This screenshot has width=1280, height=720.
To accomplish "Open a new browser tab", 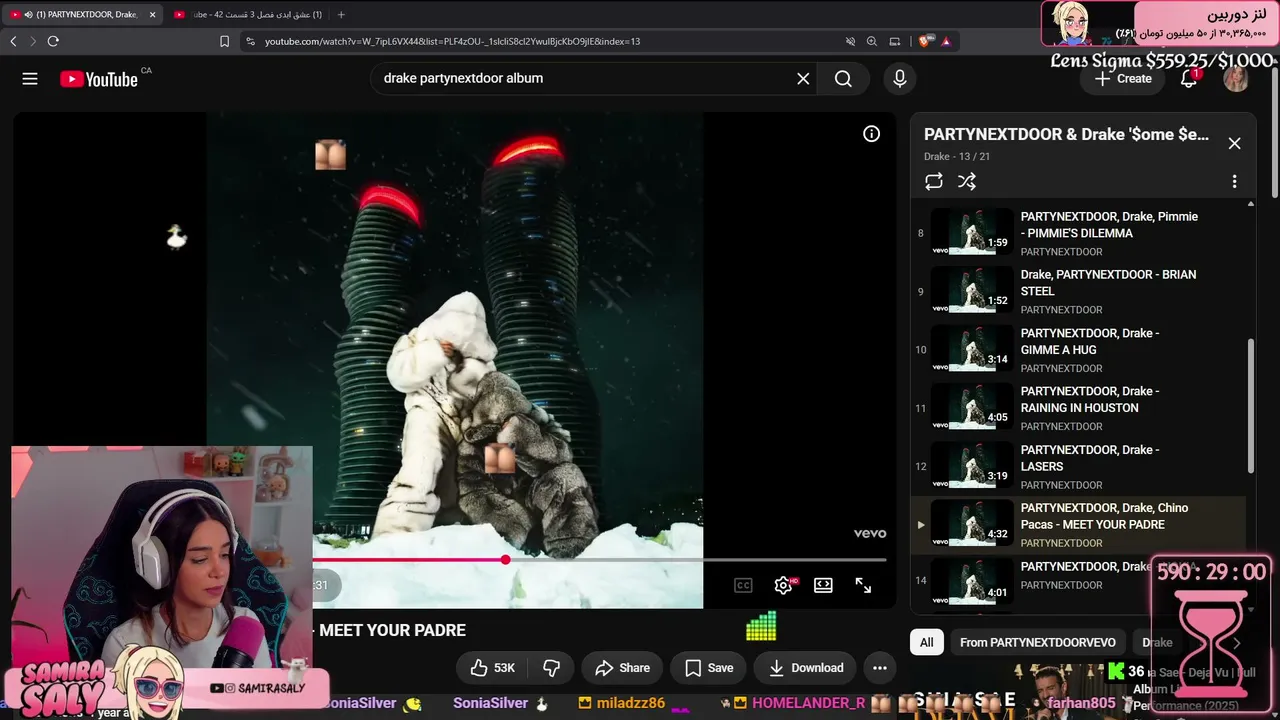I will (x=341, y=14).
